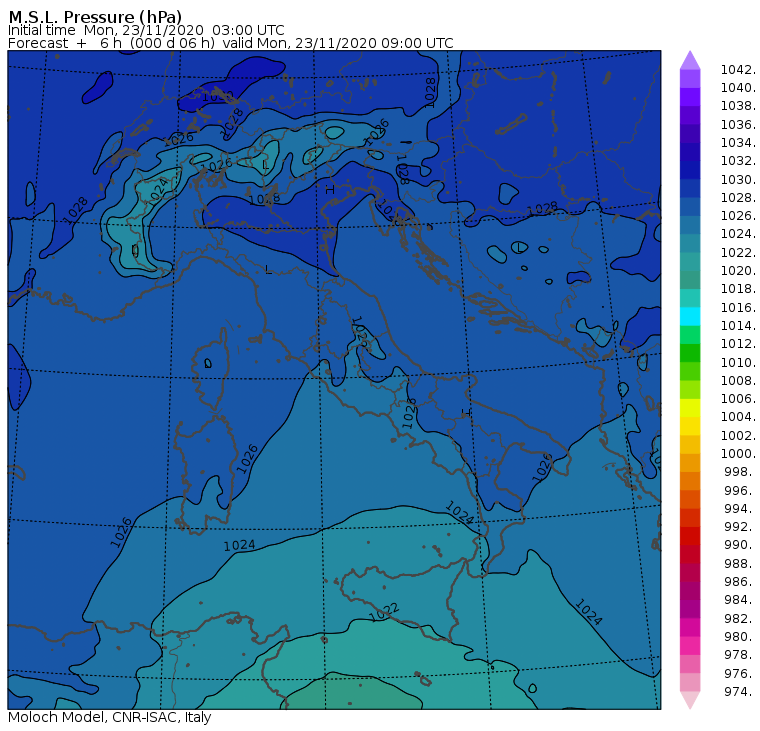Click the '1014.' colorbar label
760x731 pixels.
pos(738,325)
